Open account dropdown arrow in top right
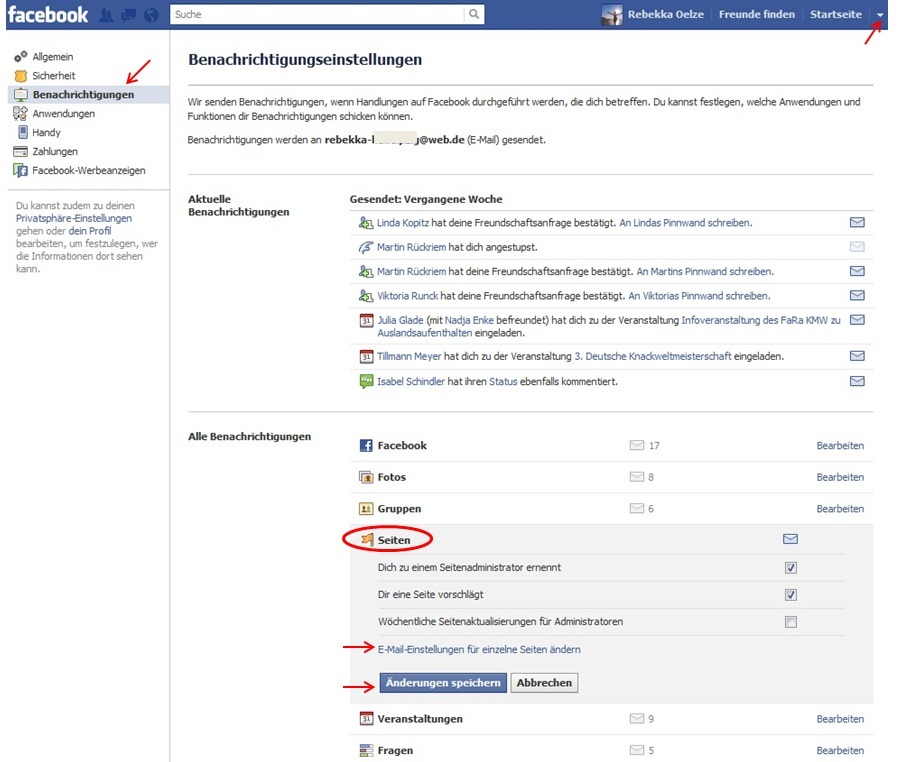 tap(880, 16)
